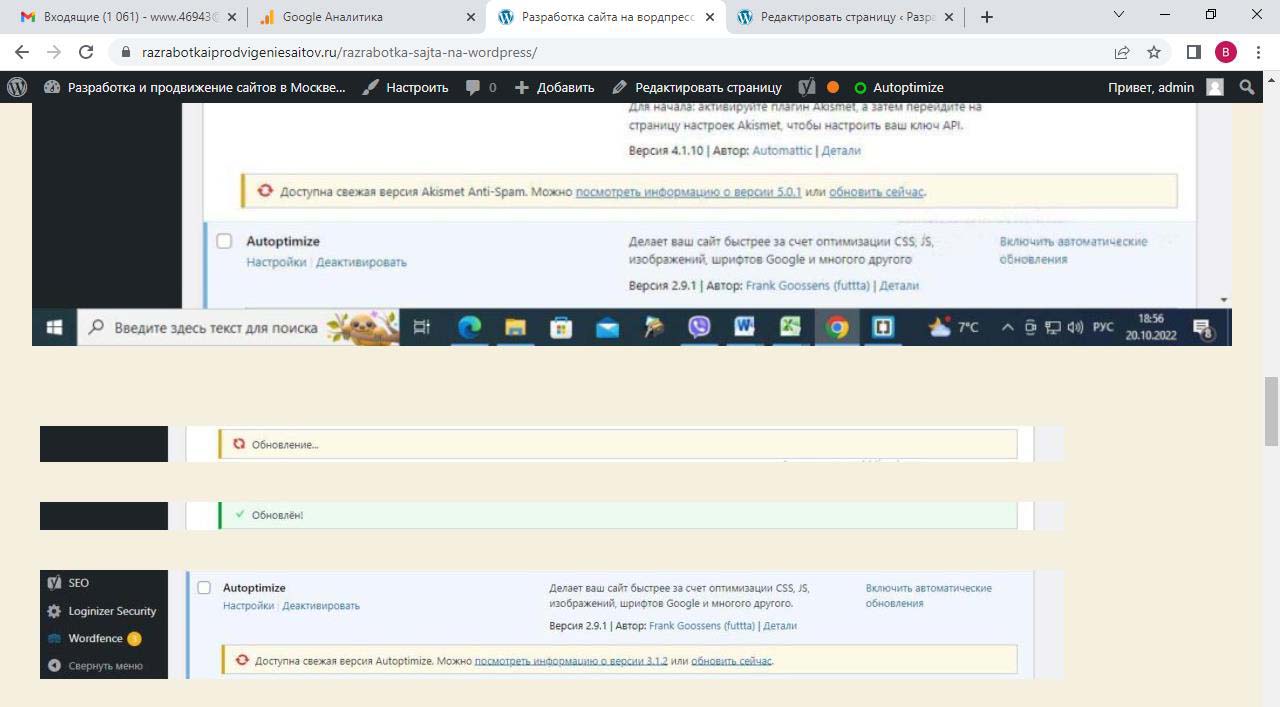Screen dimensions: 1280x707
Task: Click Редактировать страницу in admin bar
Action: pos(696,87)
